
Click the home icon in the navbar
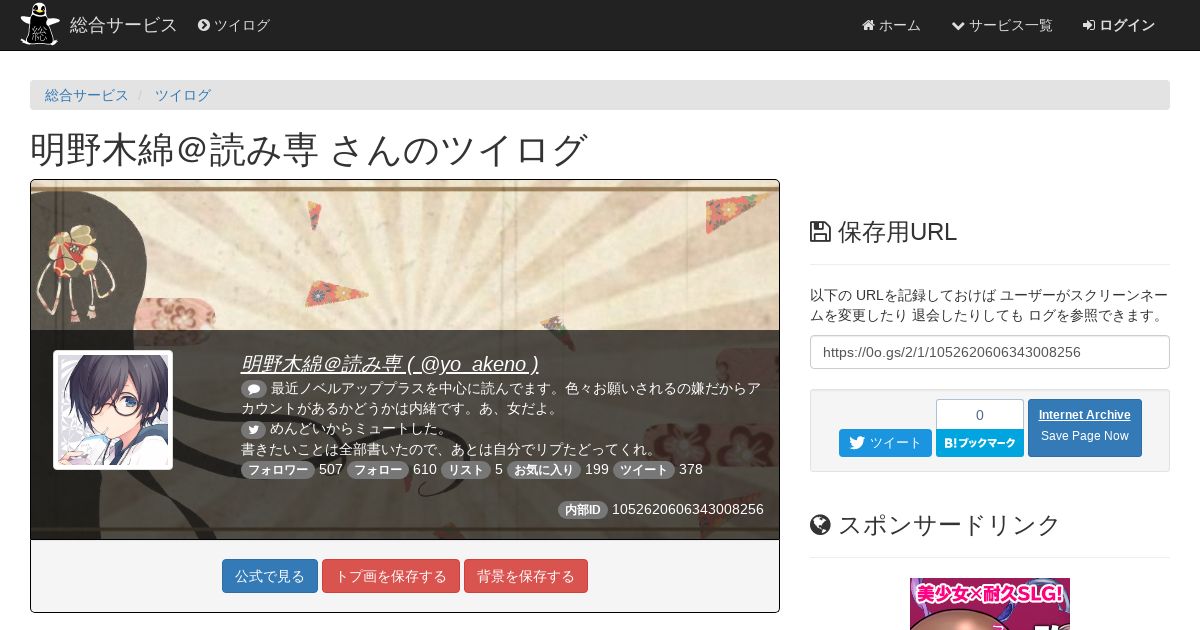click(868, 25)
